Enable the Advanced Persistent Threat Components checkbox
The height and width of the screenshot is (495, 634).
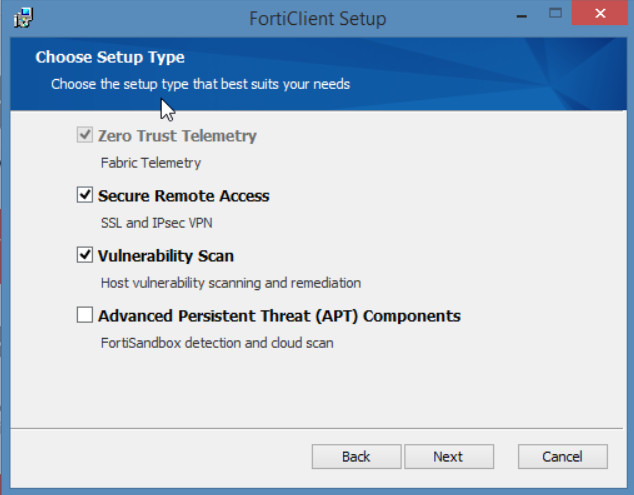85,315
